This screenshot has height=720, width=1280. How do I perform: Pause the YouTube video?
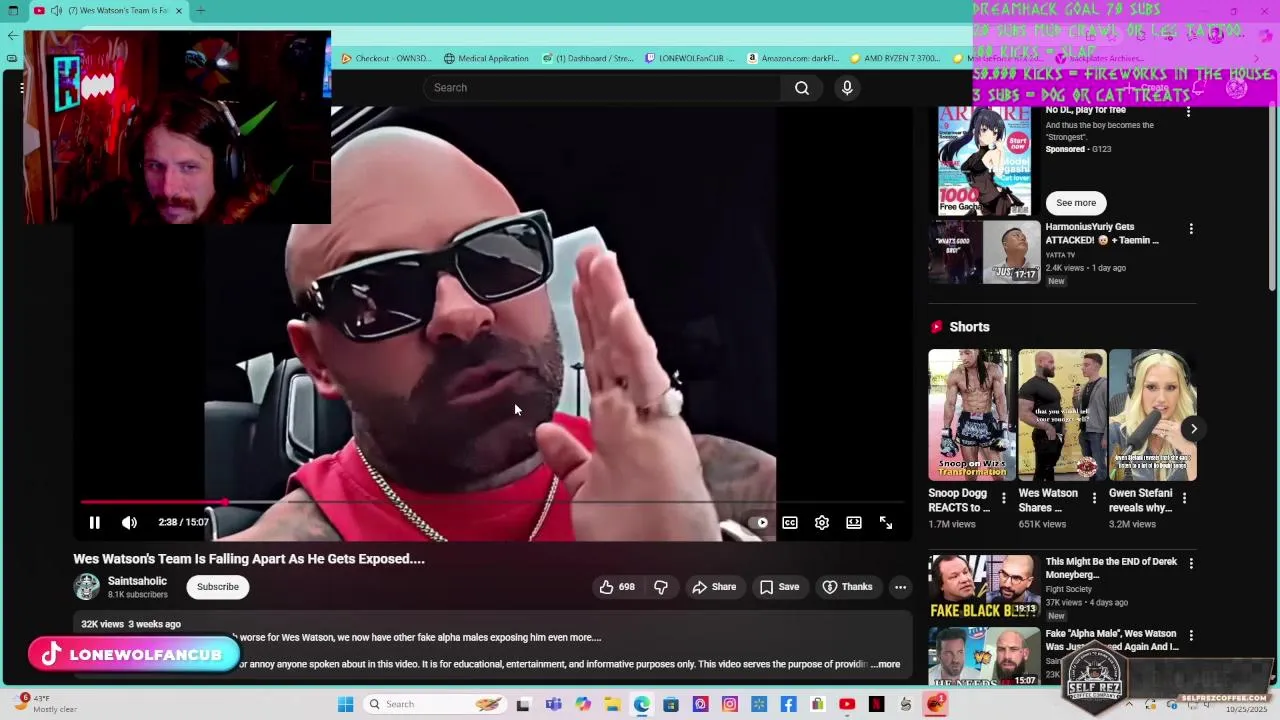(x=94, y=522)
